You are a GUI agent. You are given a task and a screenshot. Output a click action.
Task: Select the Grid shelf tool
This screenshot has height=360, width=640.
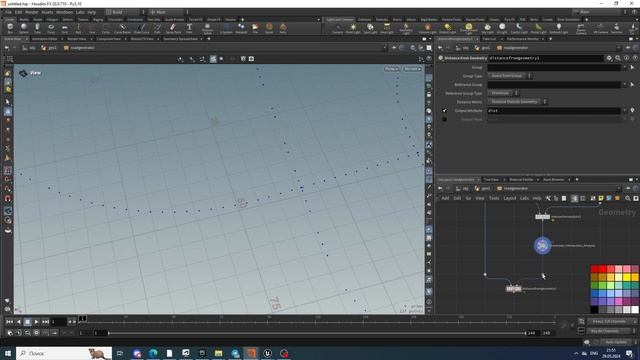click(x=64, y=28)
